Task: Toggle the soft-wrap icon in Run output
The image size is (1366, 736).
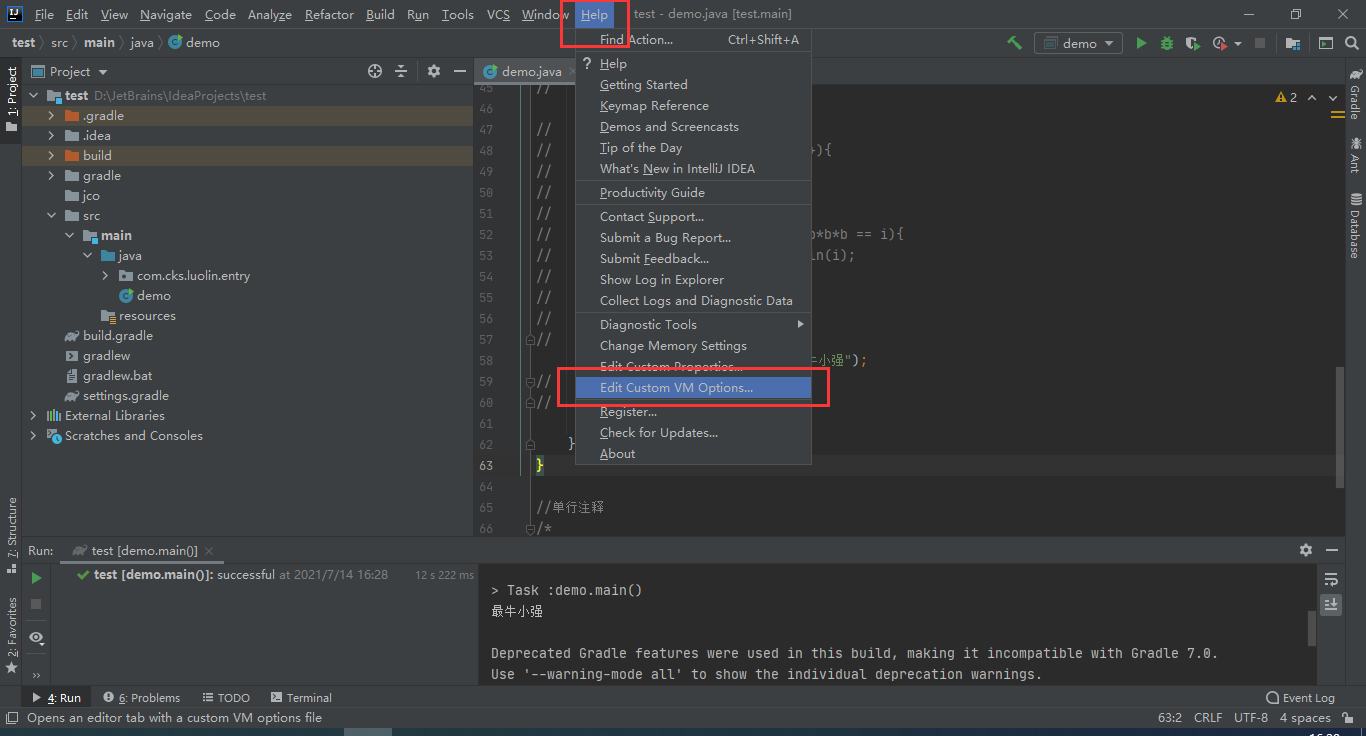Action: [x=1330, y=580]
